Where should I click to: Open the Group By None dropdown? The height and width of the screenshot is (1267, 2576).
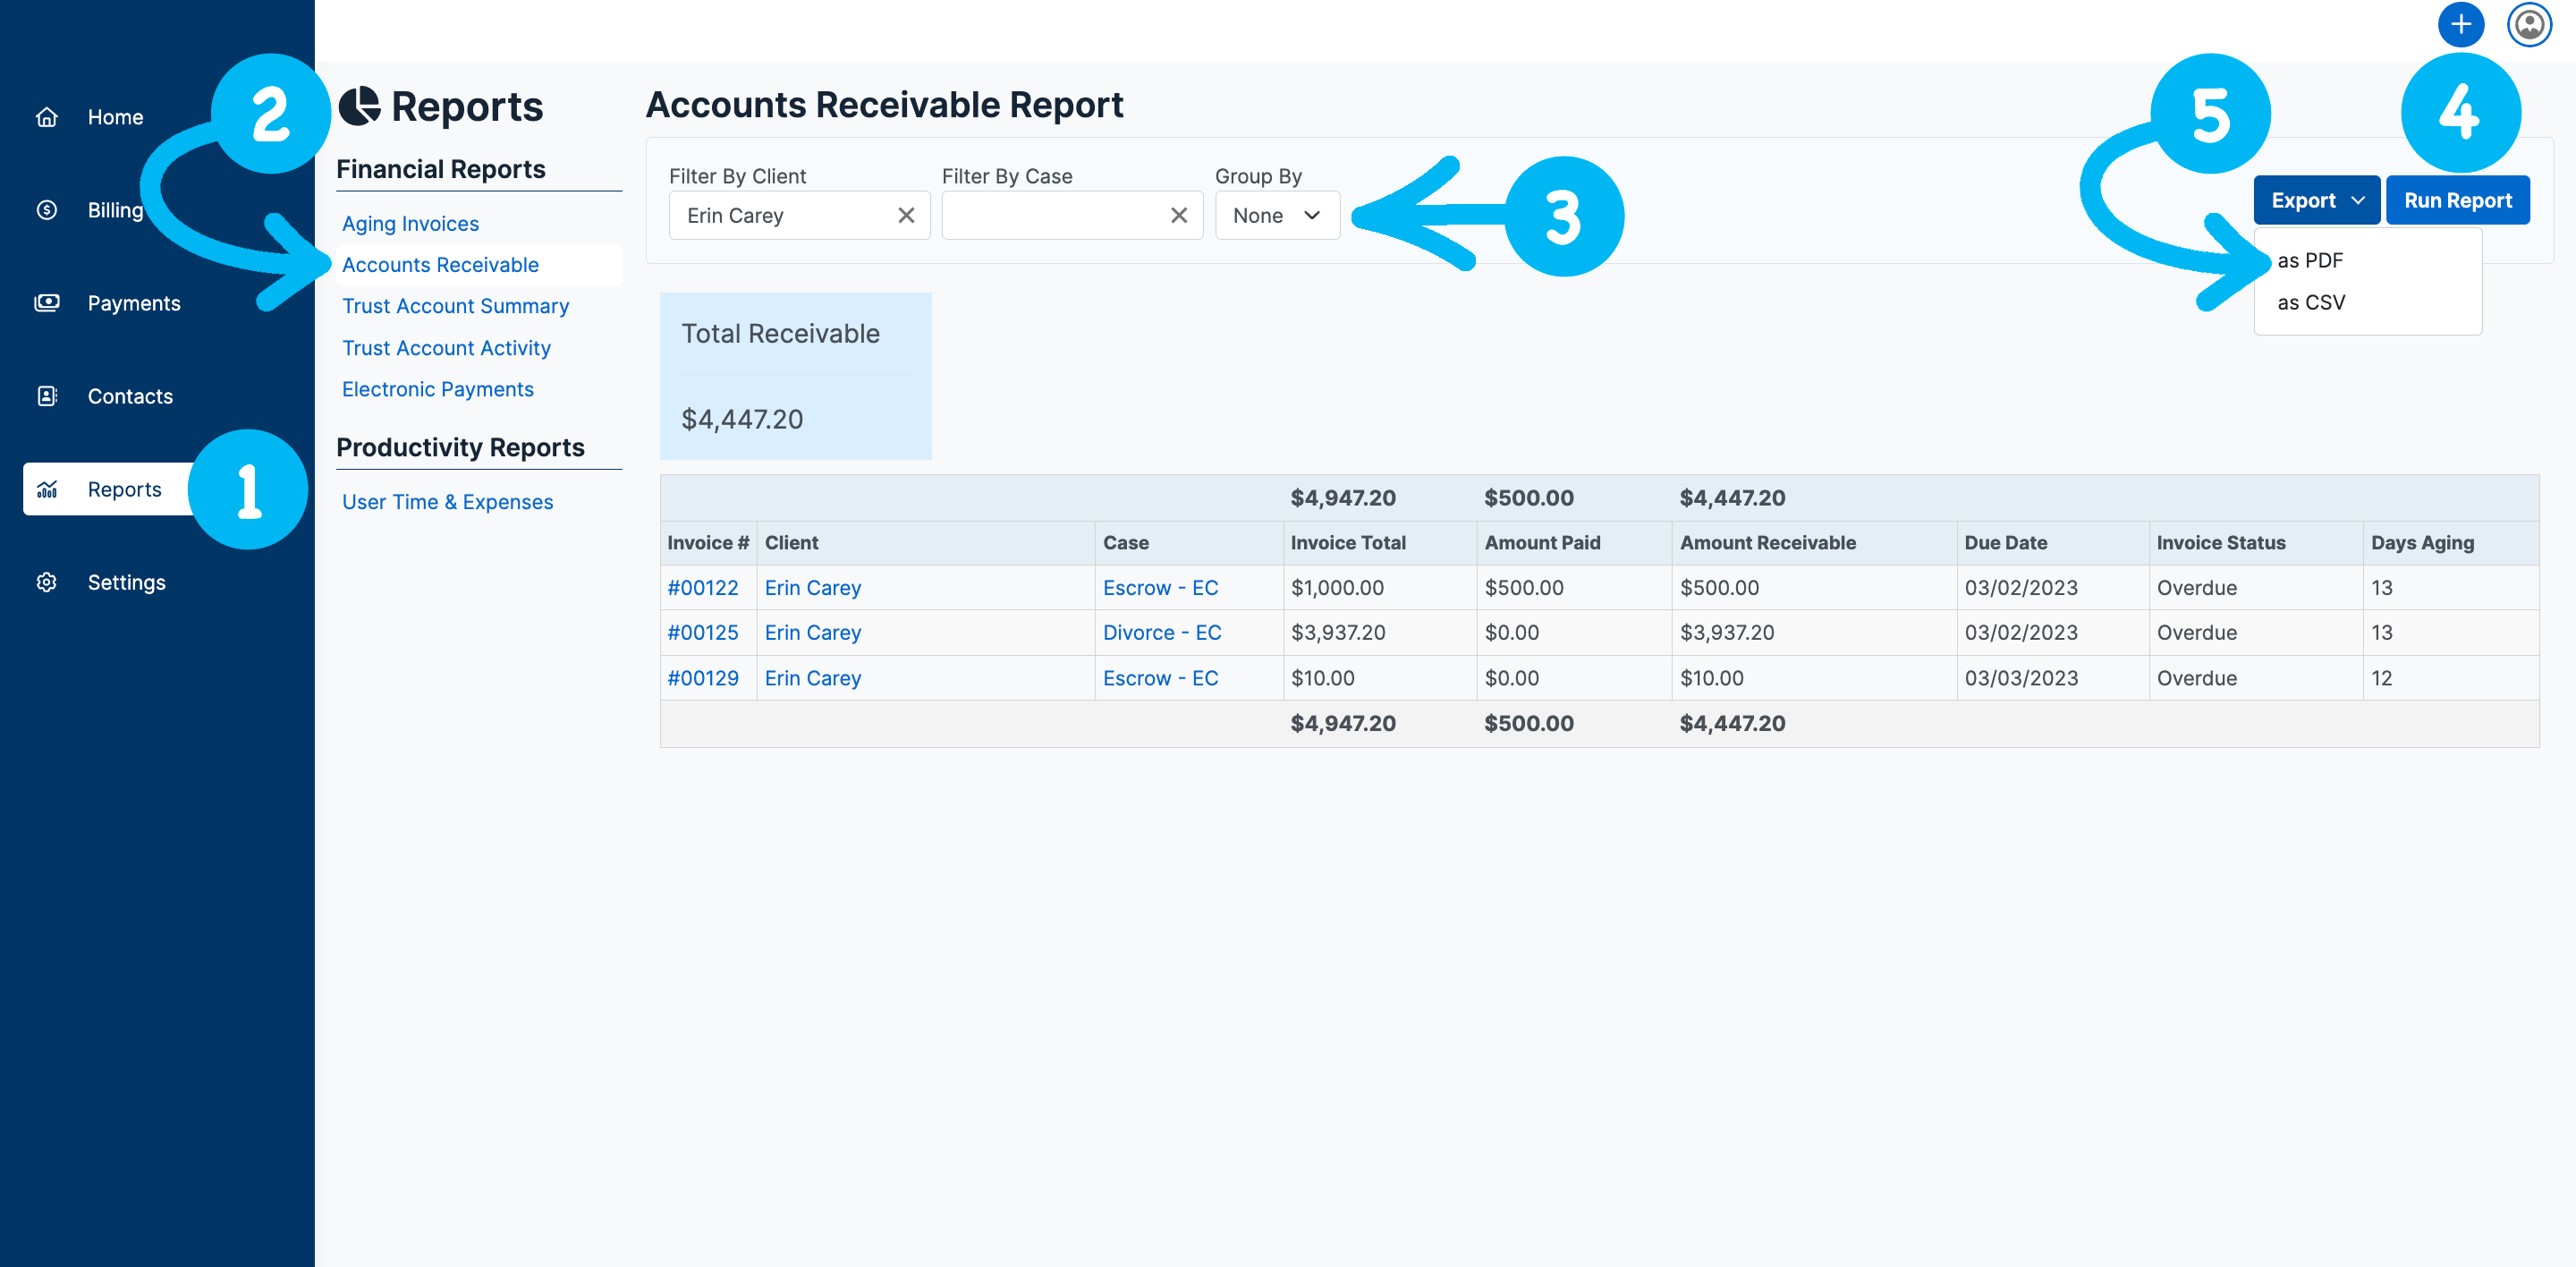click(x=1277, y=216)
